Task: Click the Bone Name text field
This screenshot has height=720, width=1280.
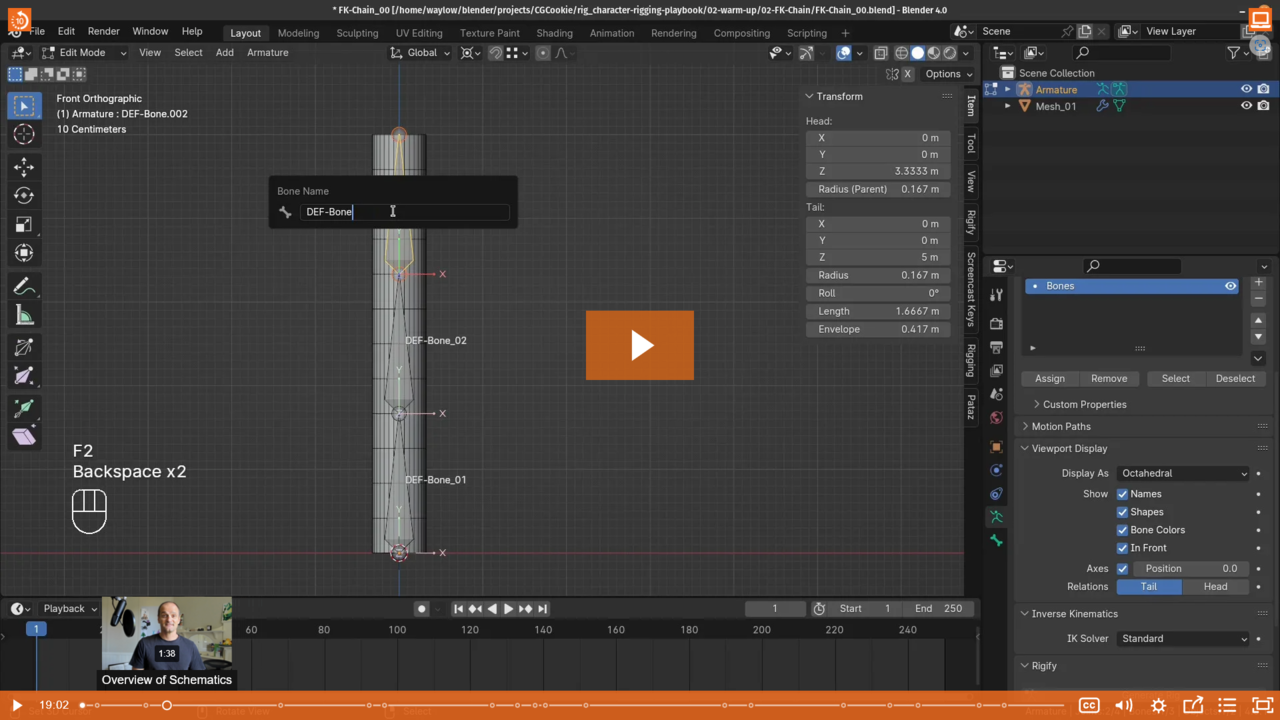Action: click(x=404, y=212)
